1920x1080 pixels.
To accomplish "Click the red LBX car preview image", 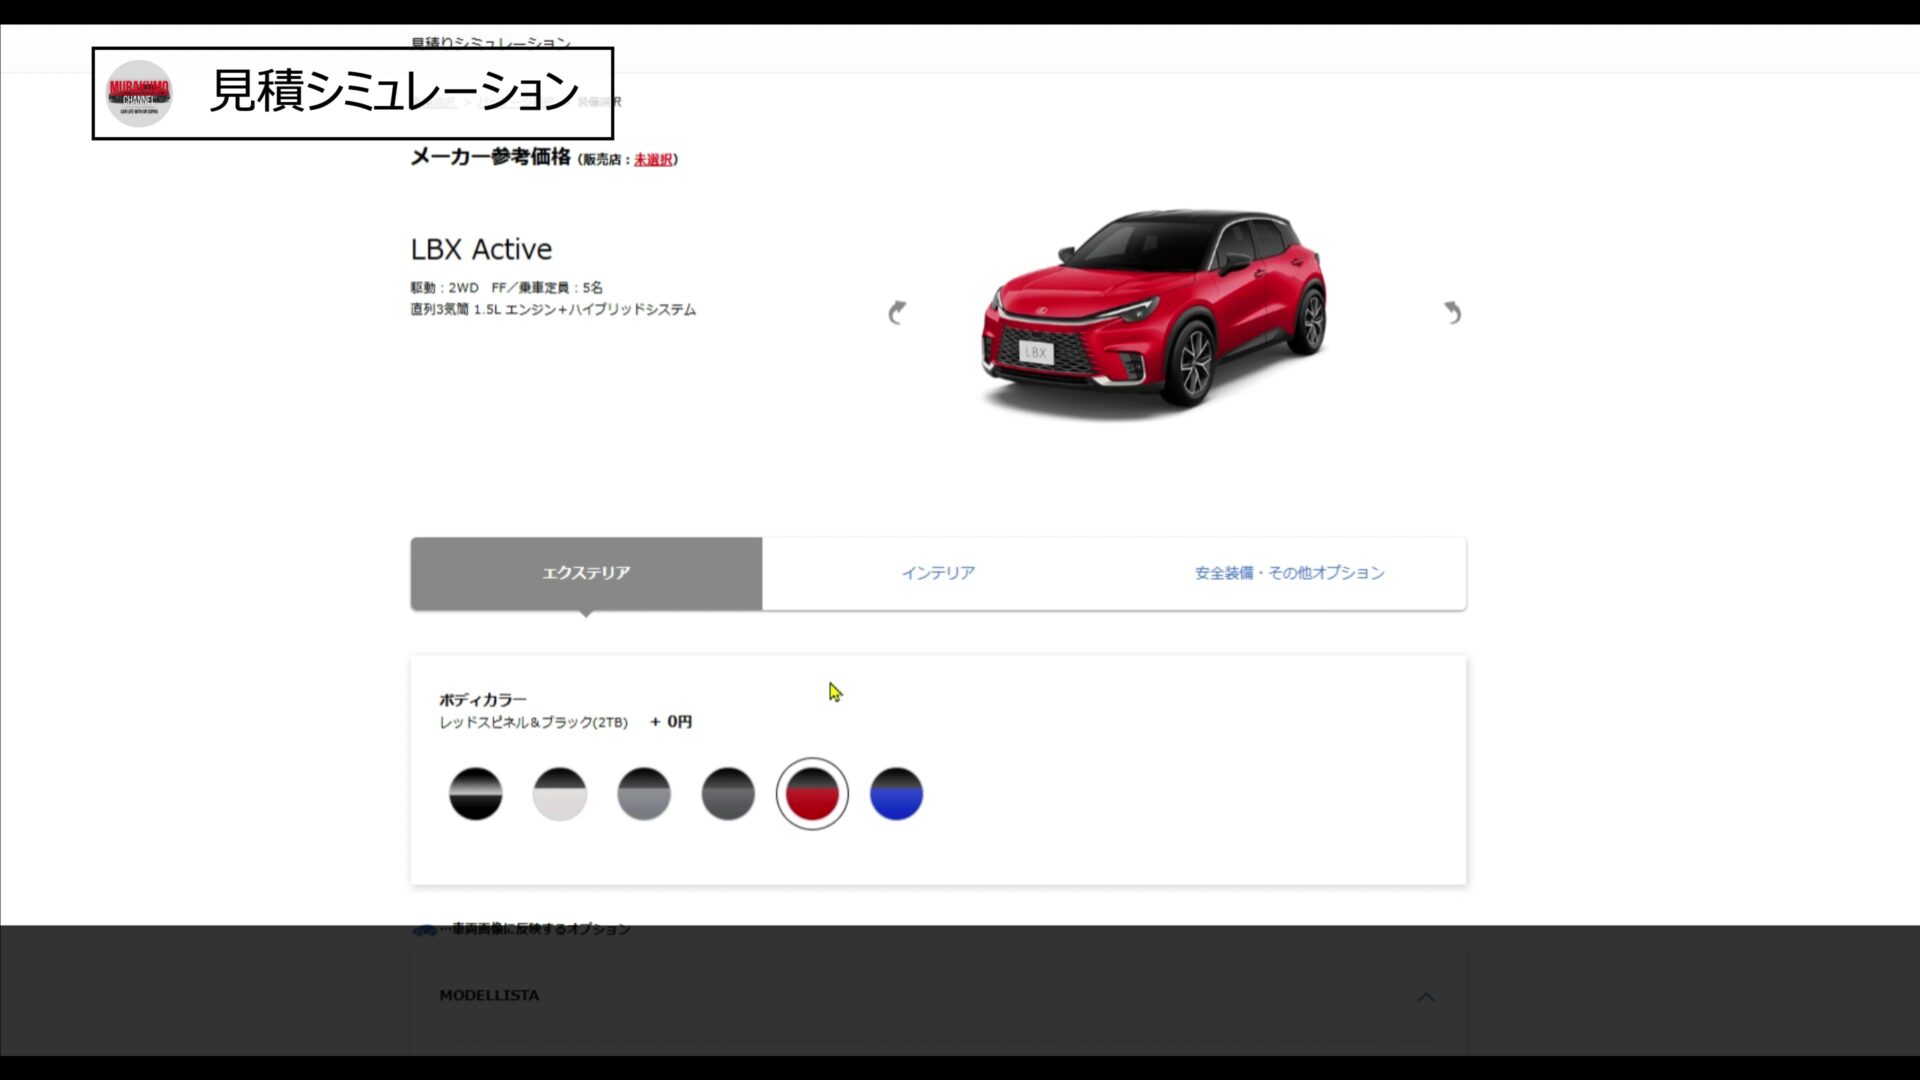I will tap(1155, 313).
